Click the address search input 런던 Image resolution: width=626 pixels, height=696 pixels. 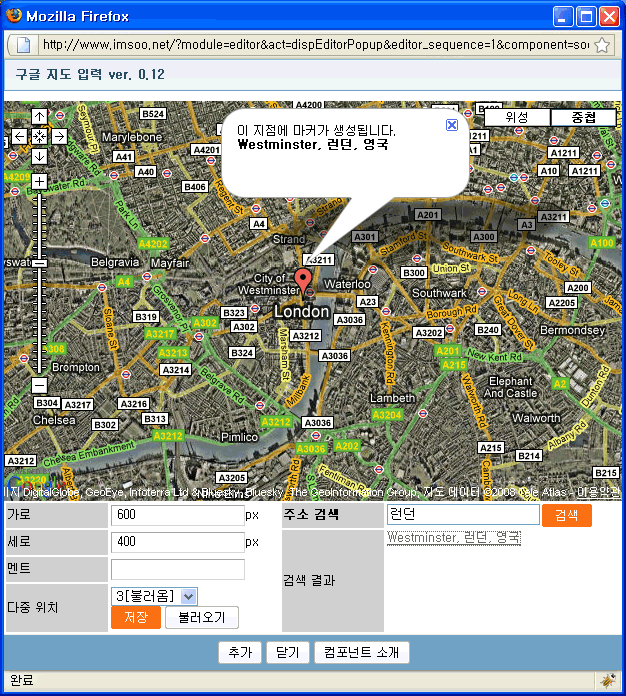click(463, 515)
